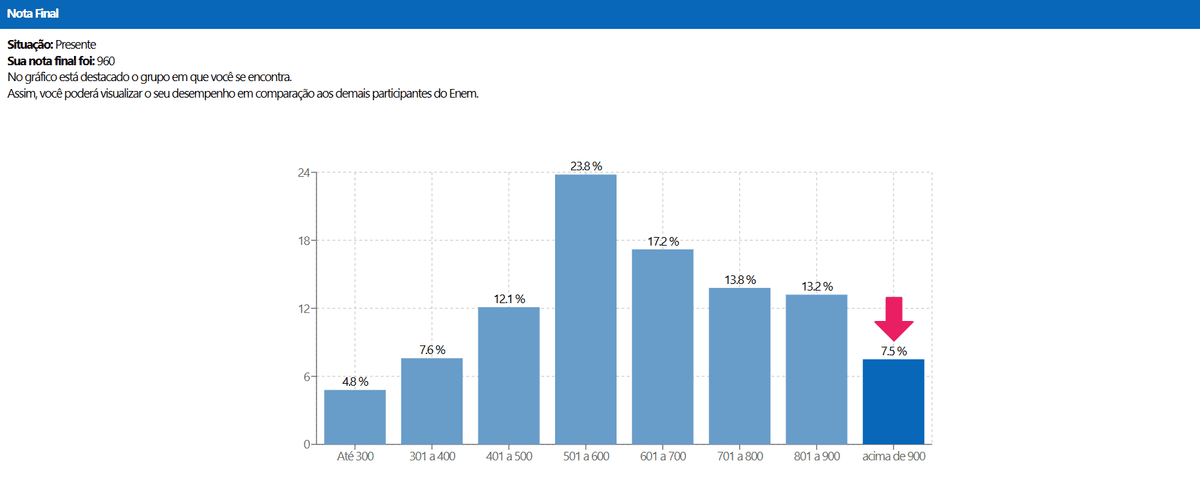Click the 23.8 % value label
This screenshot has height=482, width=1200.
click(x=585, y=166)
